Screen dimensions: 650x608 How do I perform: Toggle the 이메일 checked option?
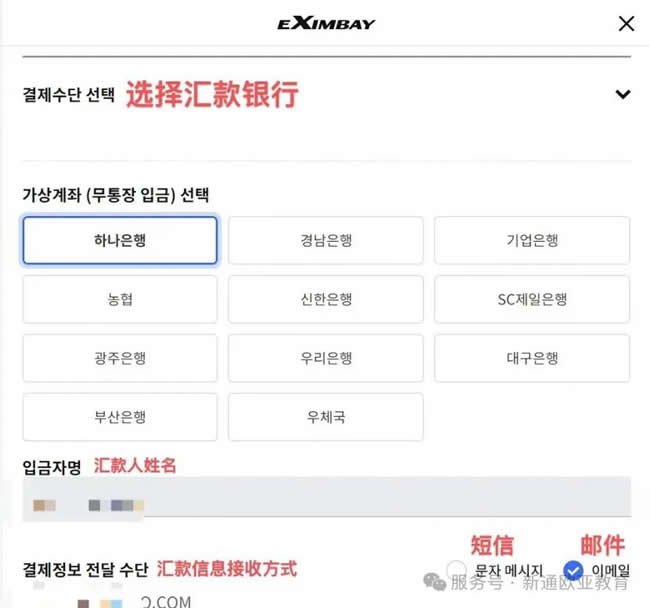tap(573, 570)
